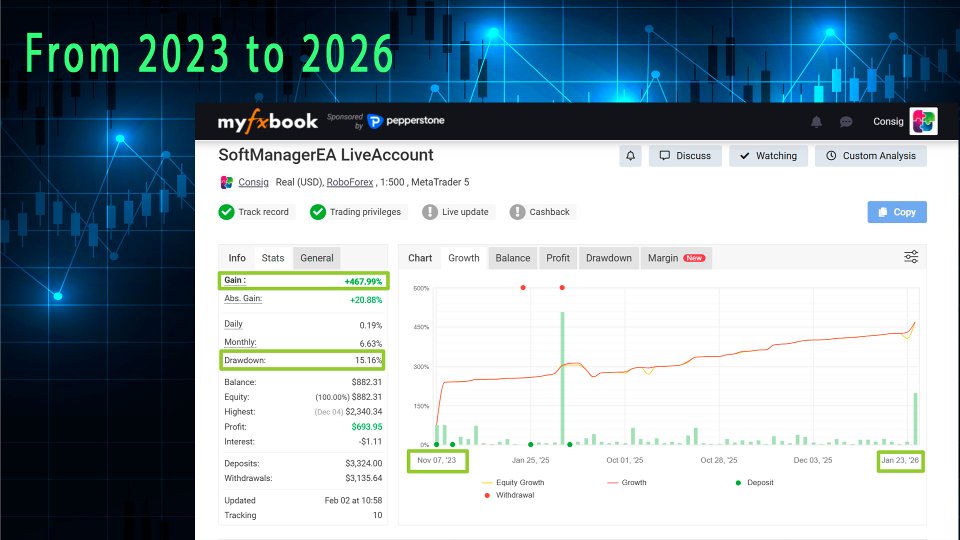Click the Copy button

pos(897,212)
